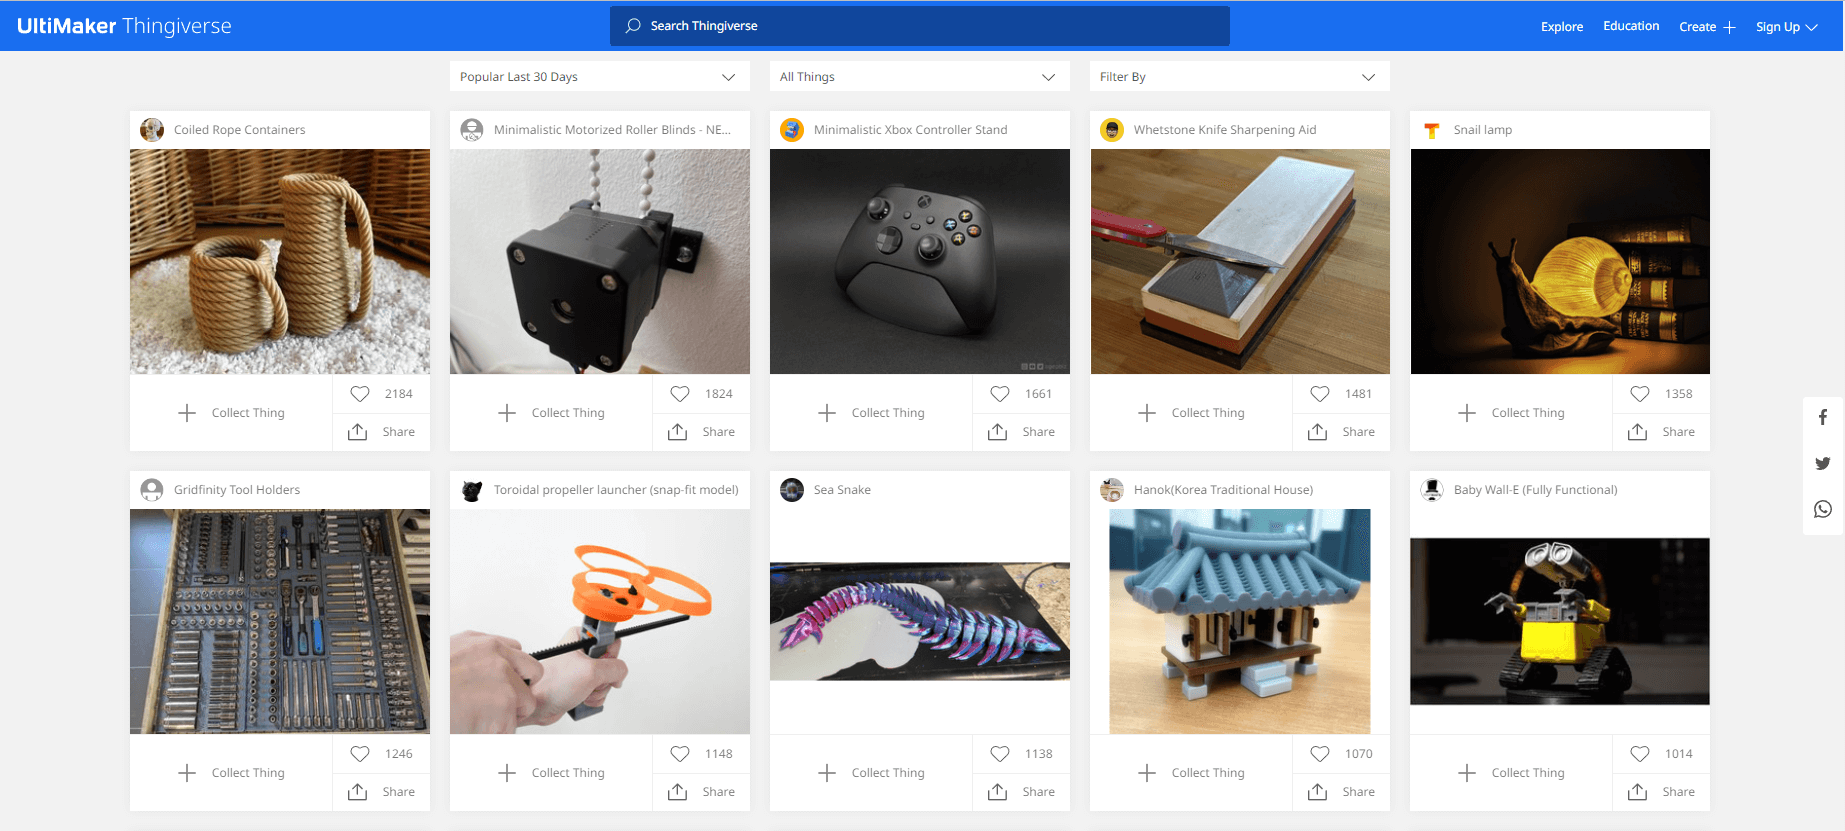
Task: Like the Sea Snake heart icon
Action: (x=1000, y=754)
